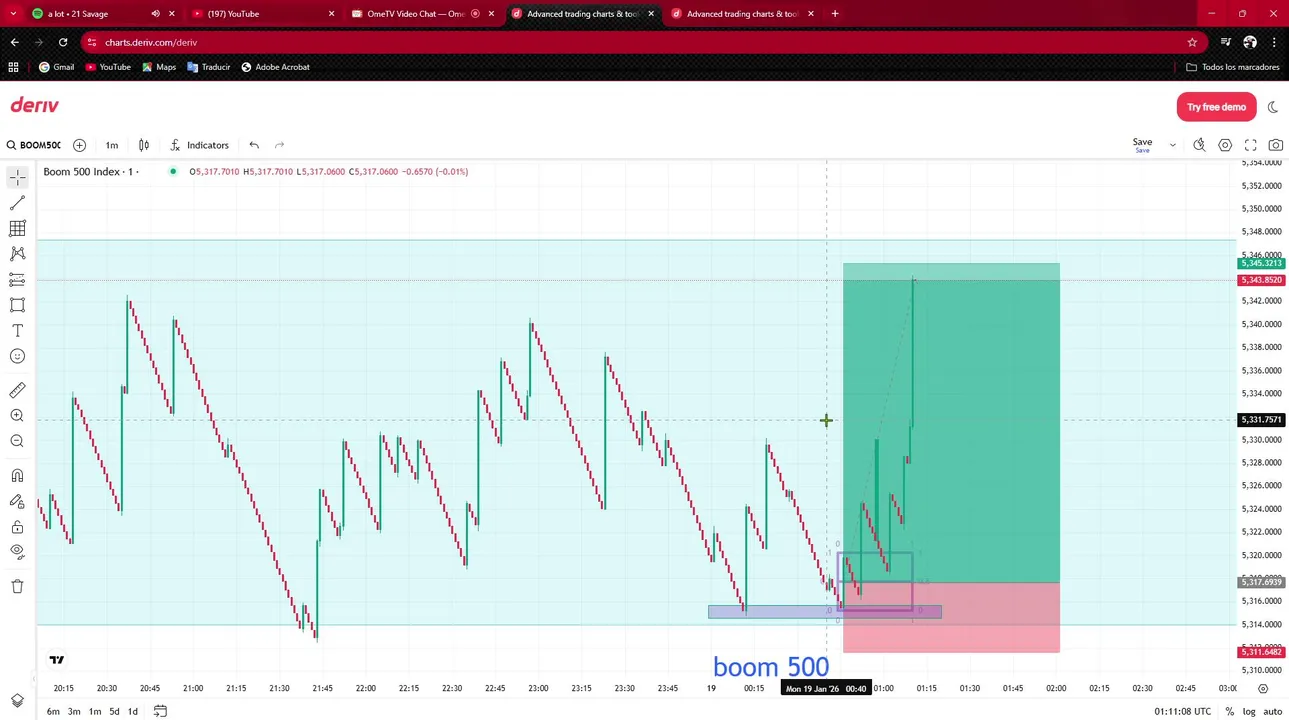Screen dimensions: 1289x720
Task: Reload the current page
Action: [x=63, y=42]
